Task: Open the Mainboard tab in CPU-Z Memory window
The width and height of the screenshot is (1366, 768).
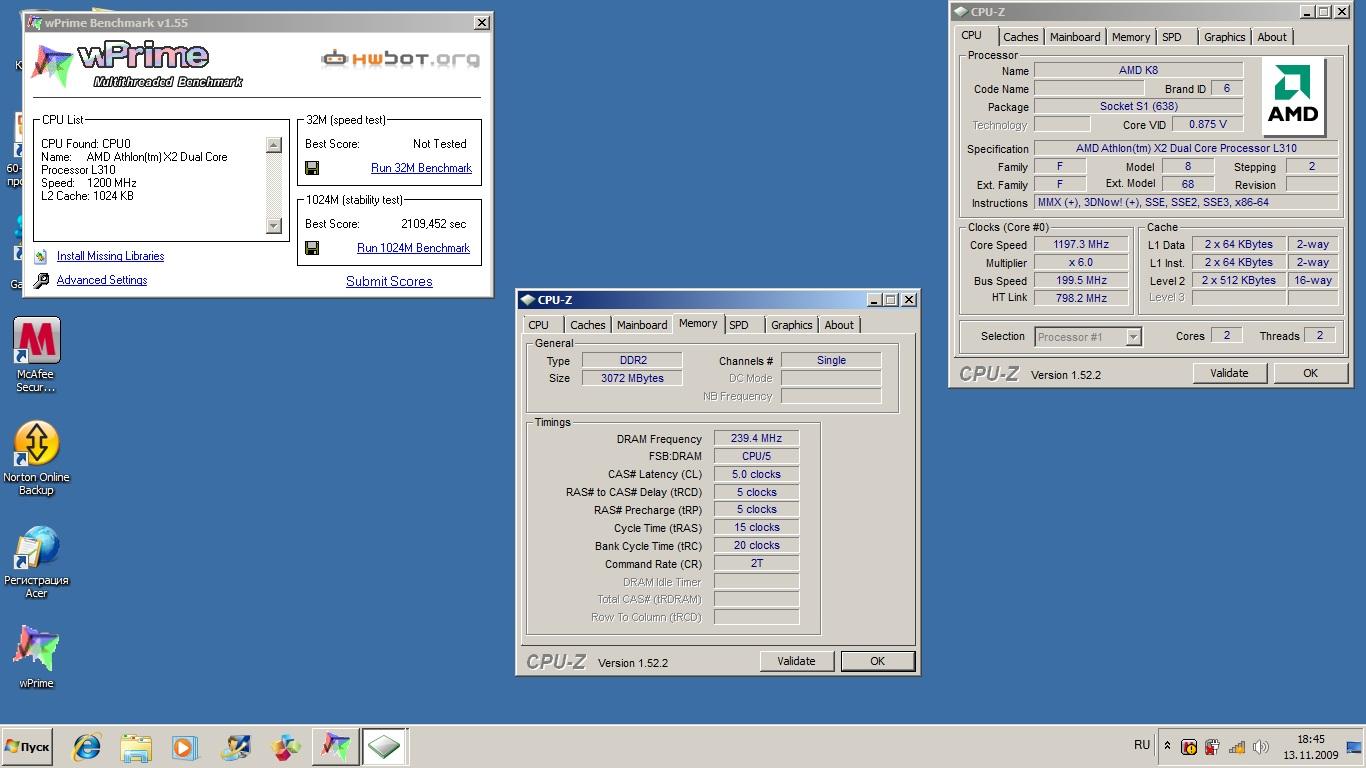Action: click(641, 325)
